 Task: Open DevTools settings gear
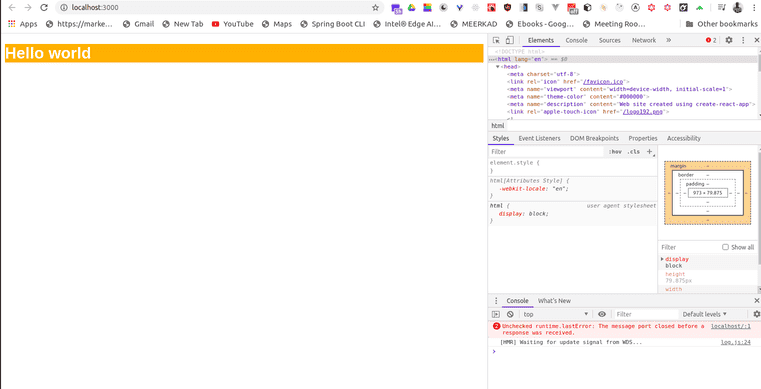tap(728, 40)
